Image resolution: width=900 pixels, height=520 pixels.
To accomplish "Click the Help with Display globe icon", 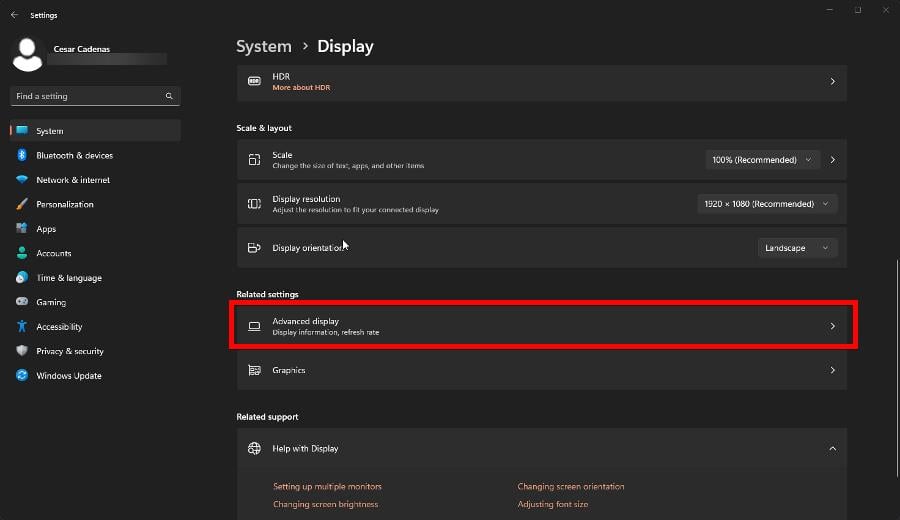I will 254,448.
